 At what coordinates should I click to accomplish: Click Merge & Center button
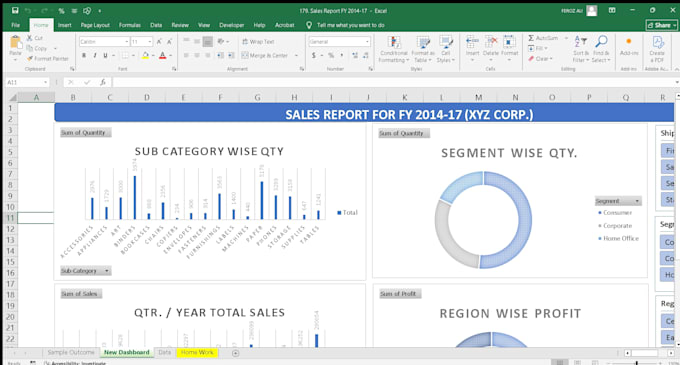point(265,55)
